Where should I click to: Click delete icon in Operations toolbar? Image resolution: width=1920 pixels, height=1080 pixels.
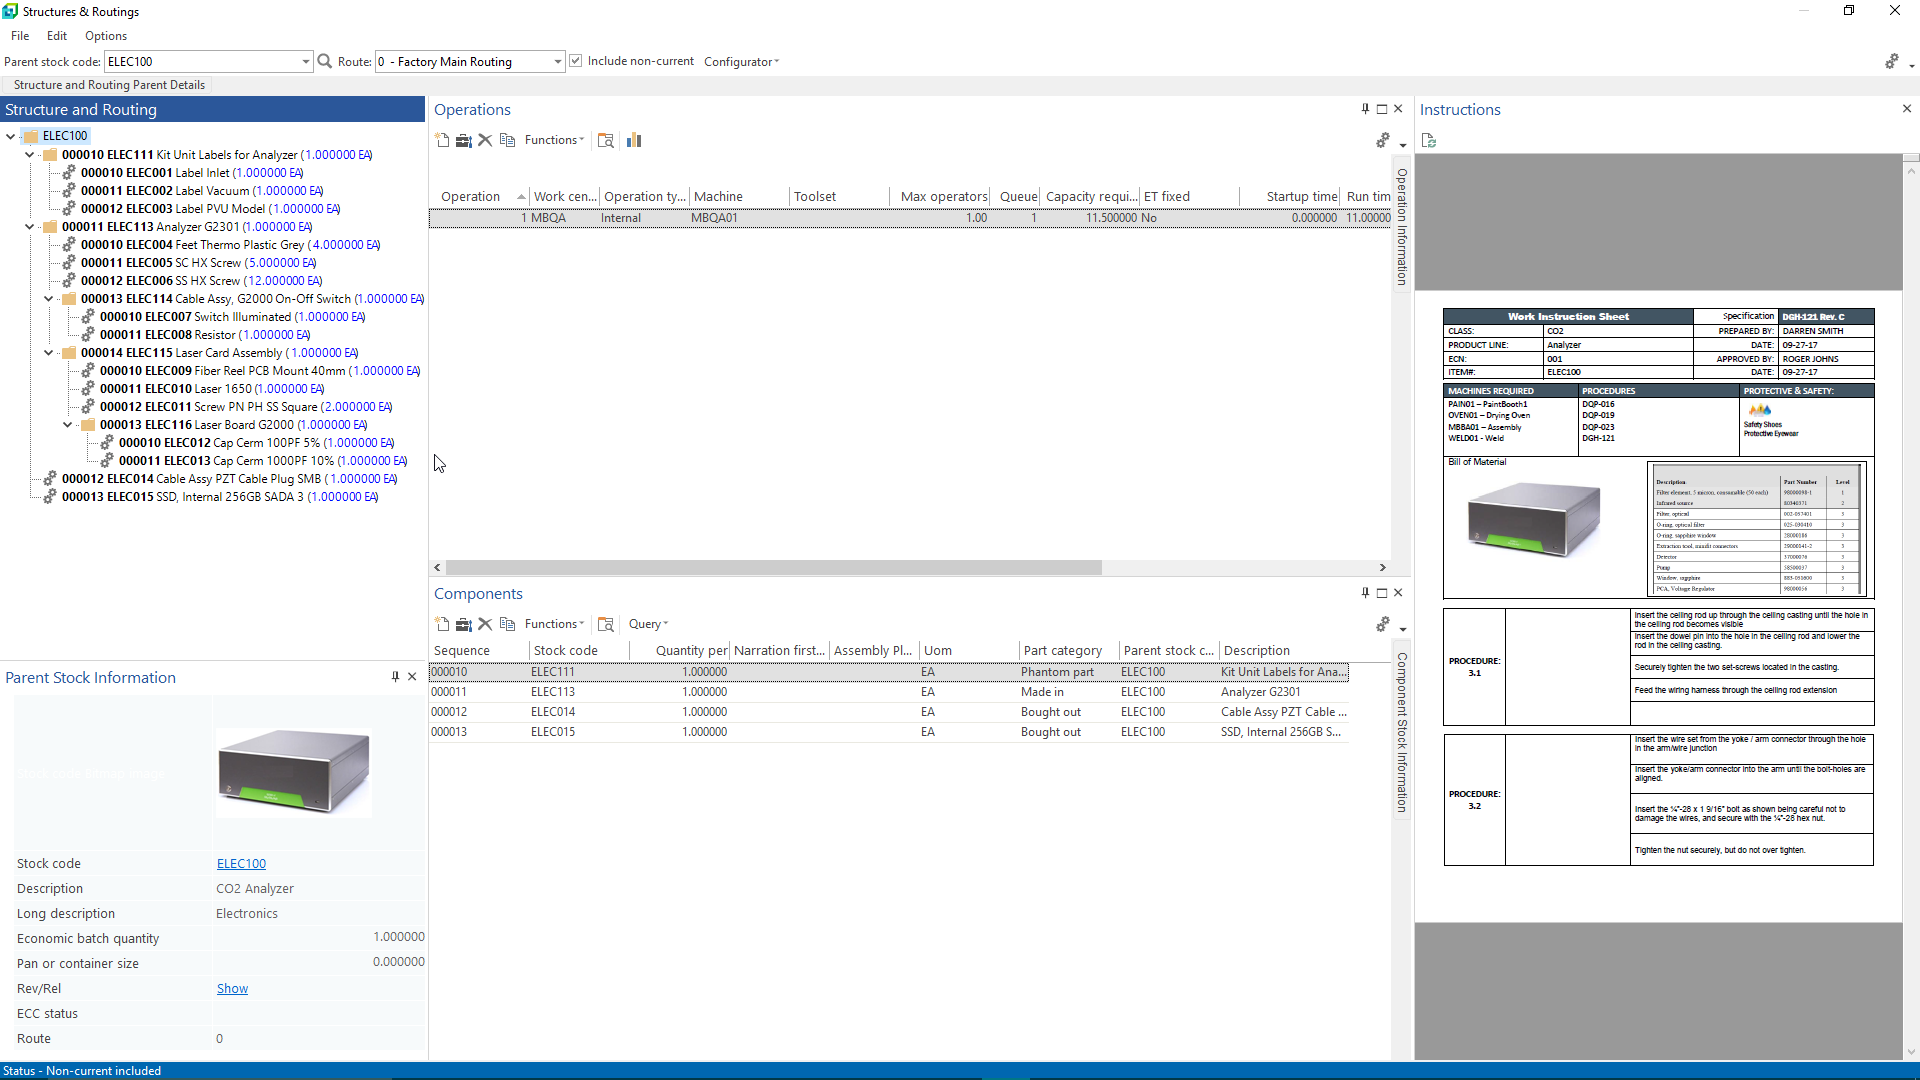click(x=485, y=140)
